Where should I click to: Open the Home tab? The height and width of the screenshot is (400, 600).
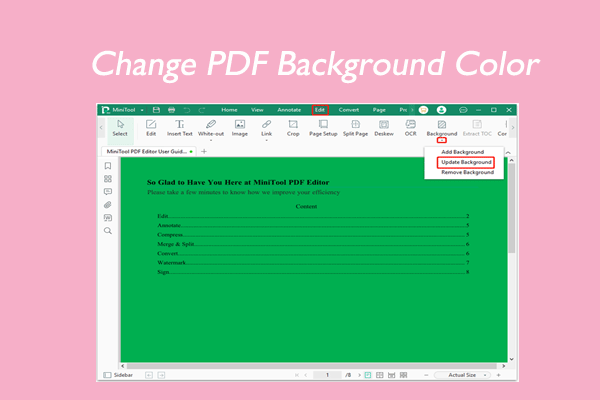pos(229,110)
